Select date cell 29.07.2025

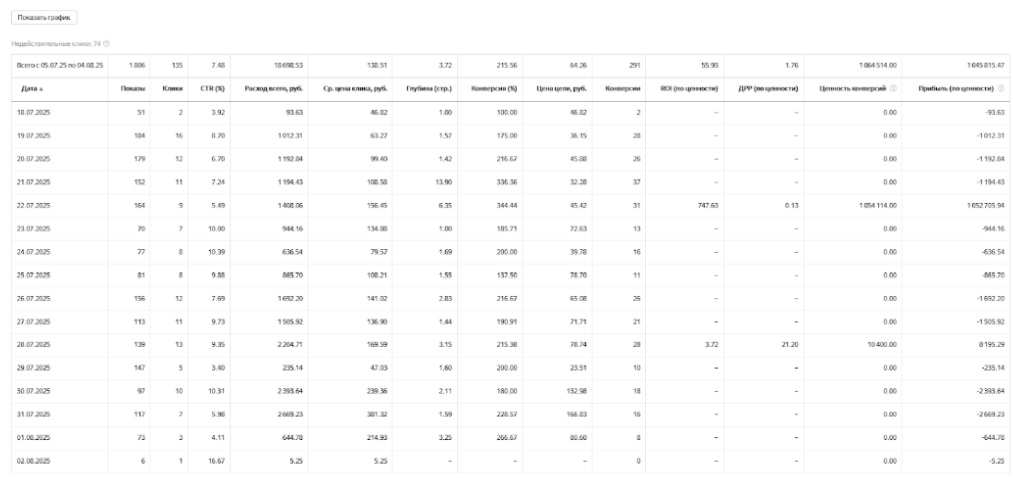(x=33, y=368)
